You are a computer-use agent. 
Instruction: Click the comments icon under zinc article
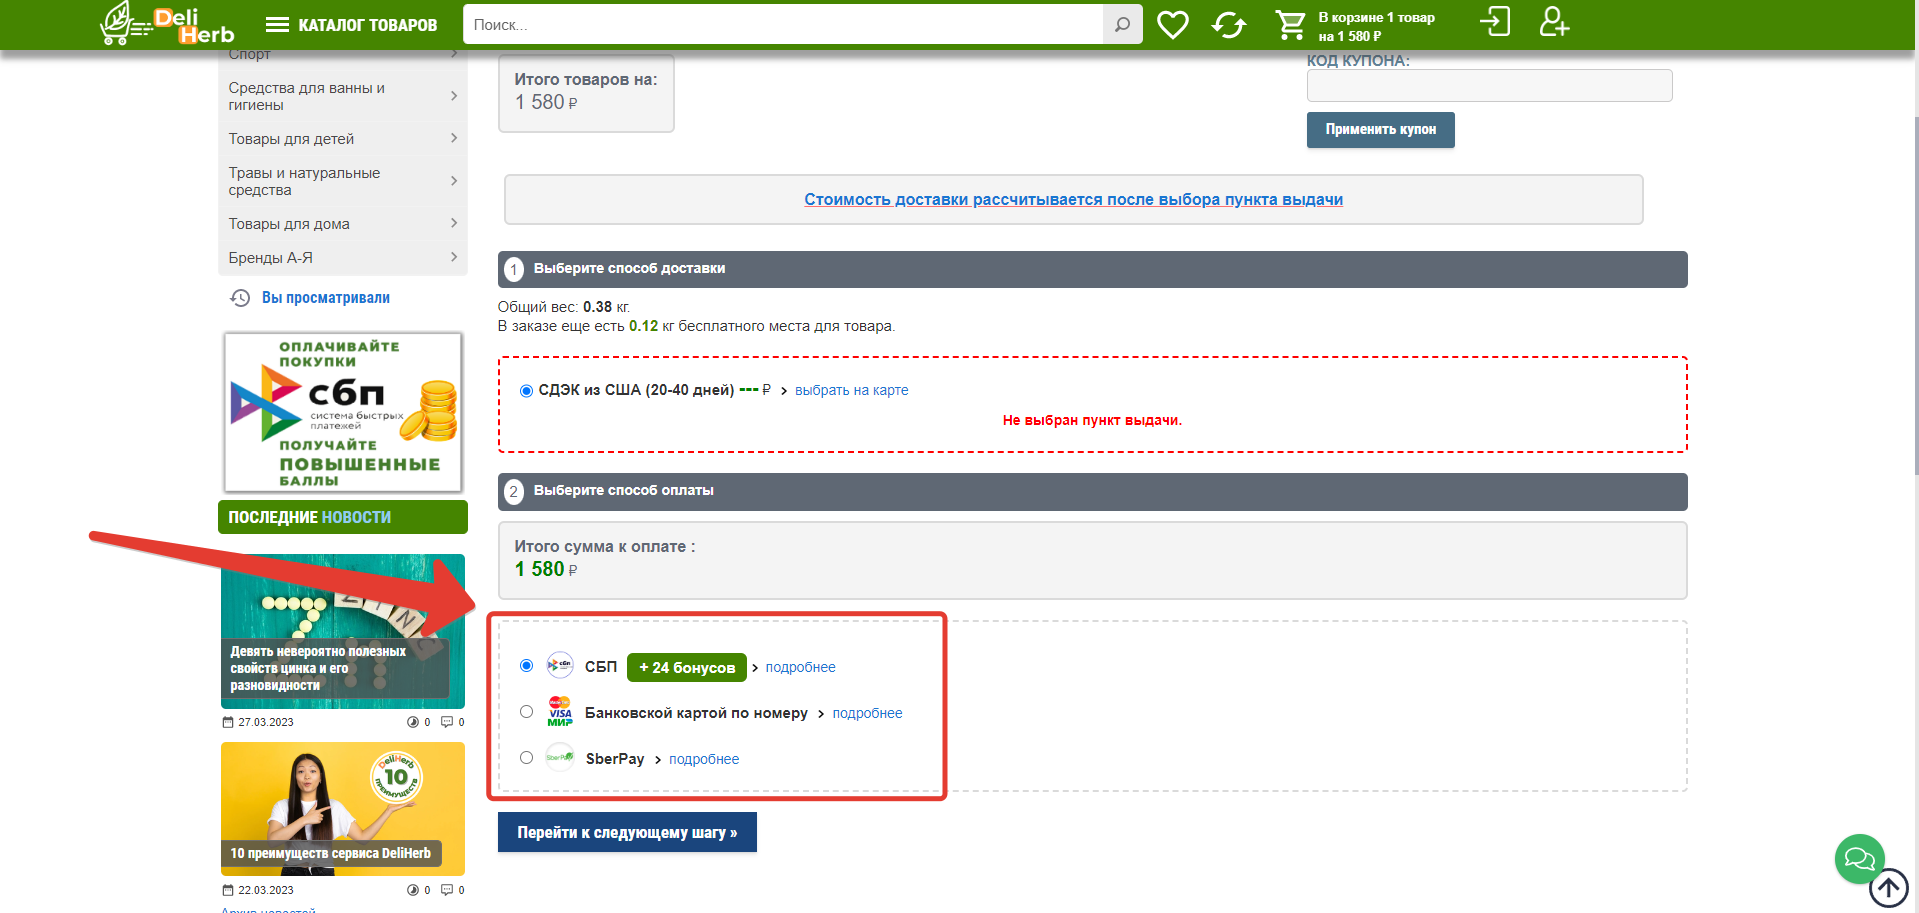tap(447, 722)
